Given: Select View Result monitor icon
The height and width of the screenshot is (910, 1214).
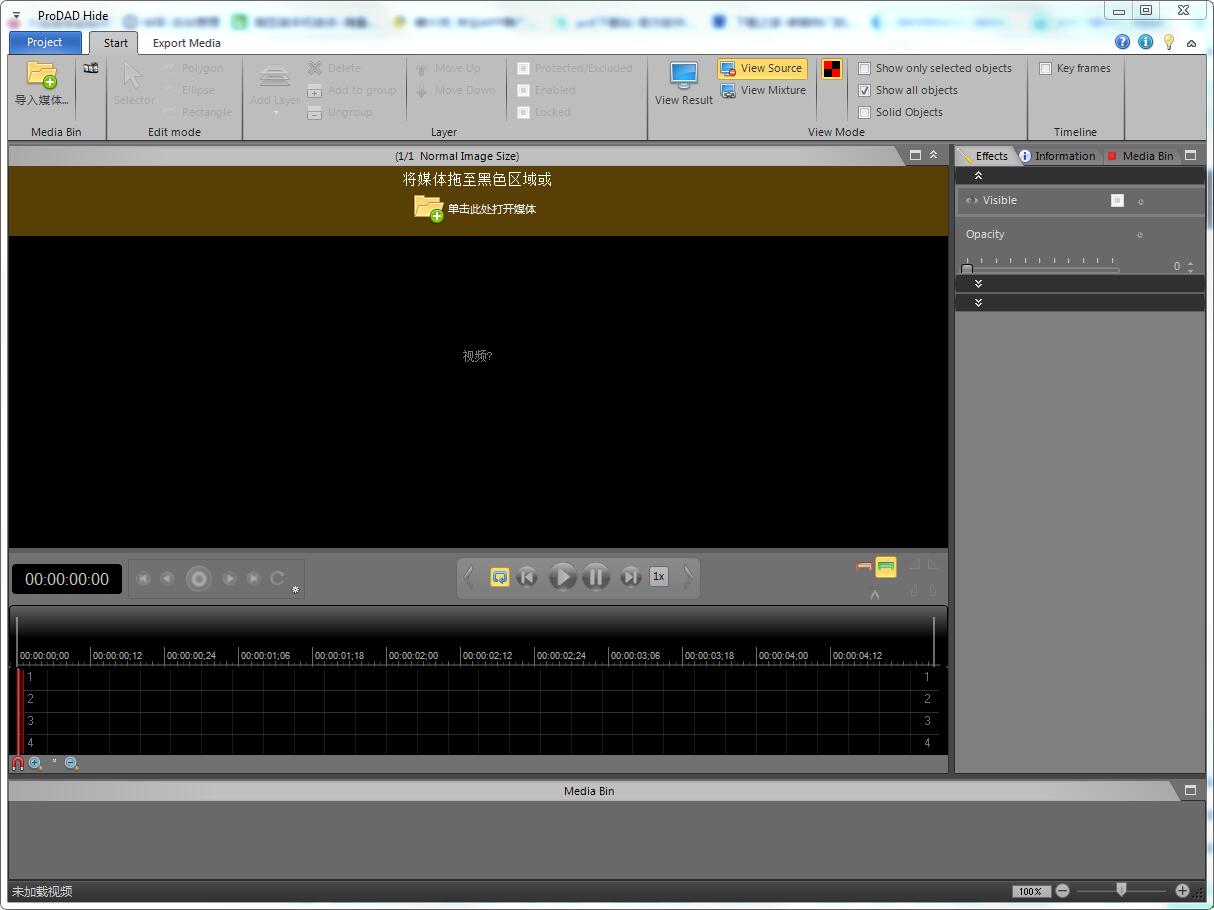Looking at the screenshot, I should coord(684,76).
